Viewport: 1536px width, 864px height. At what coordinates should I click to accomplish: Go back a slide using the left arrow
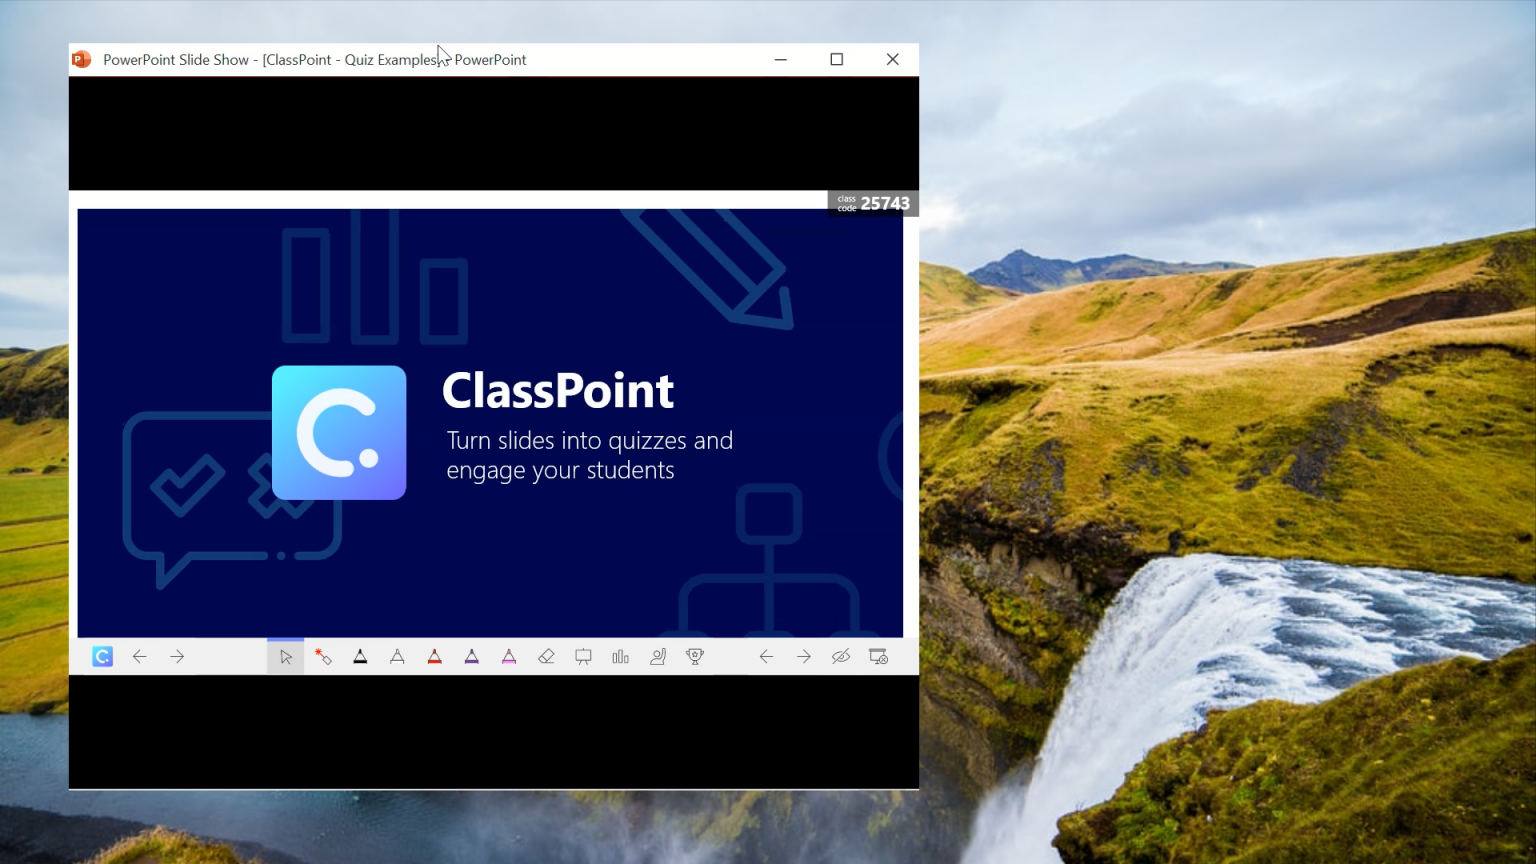(139, 656)
